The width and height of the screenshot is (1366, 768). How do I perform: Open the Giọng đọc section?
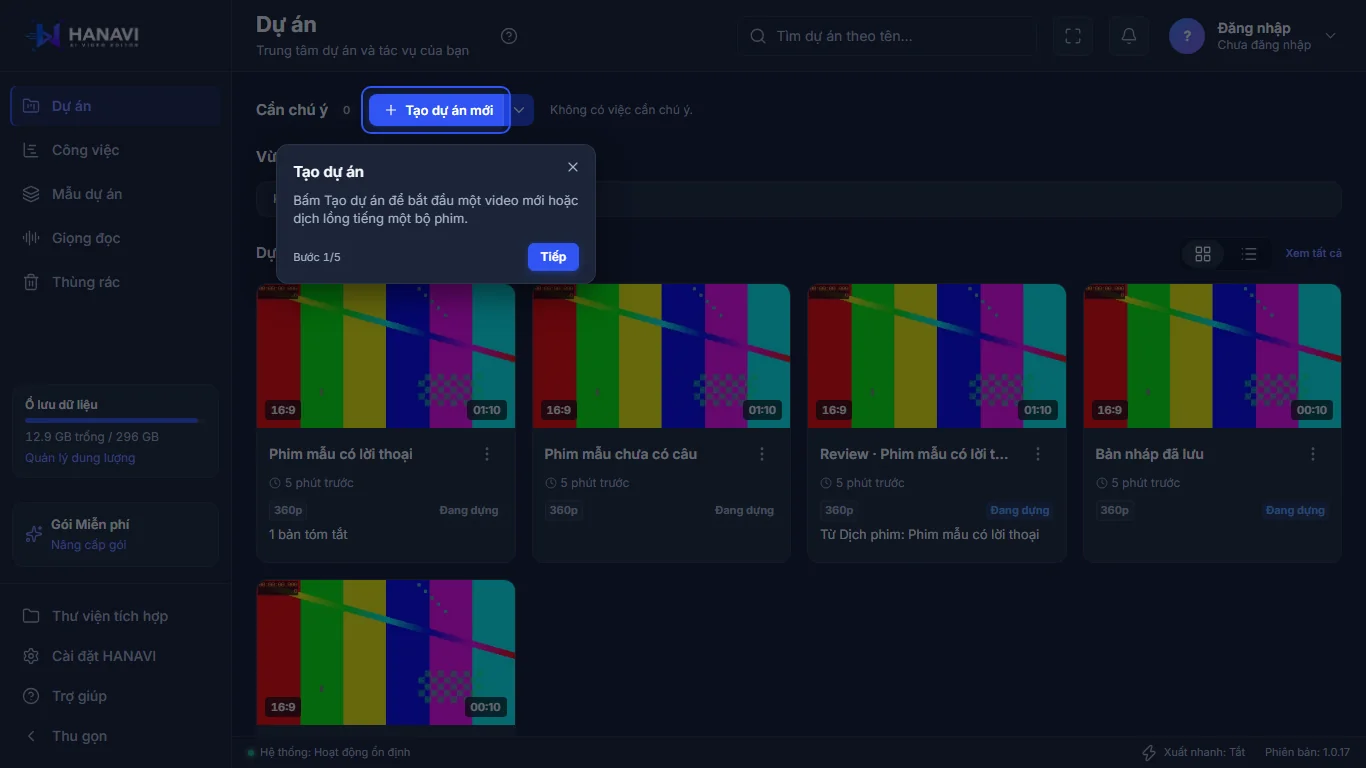click(x=116, y=238)
